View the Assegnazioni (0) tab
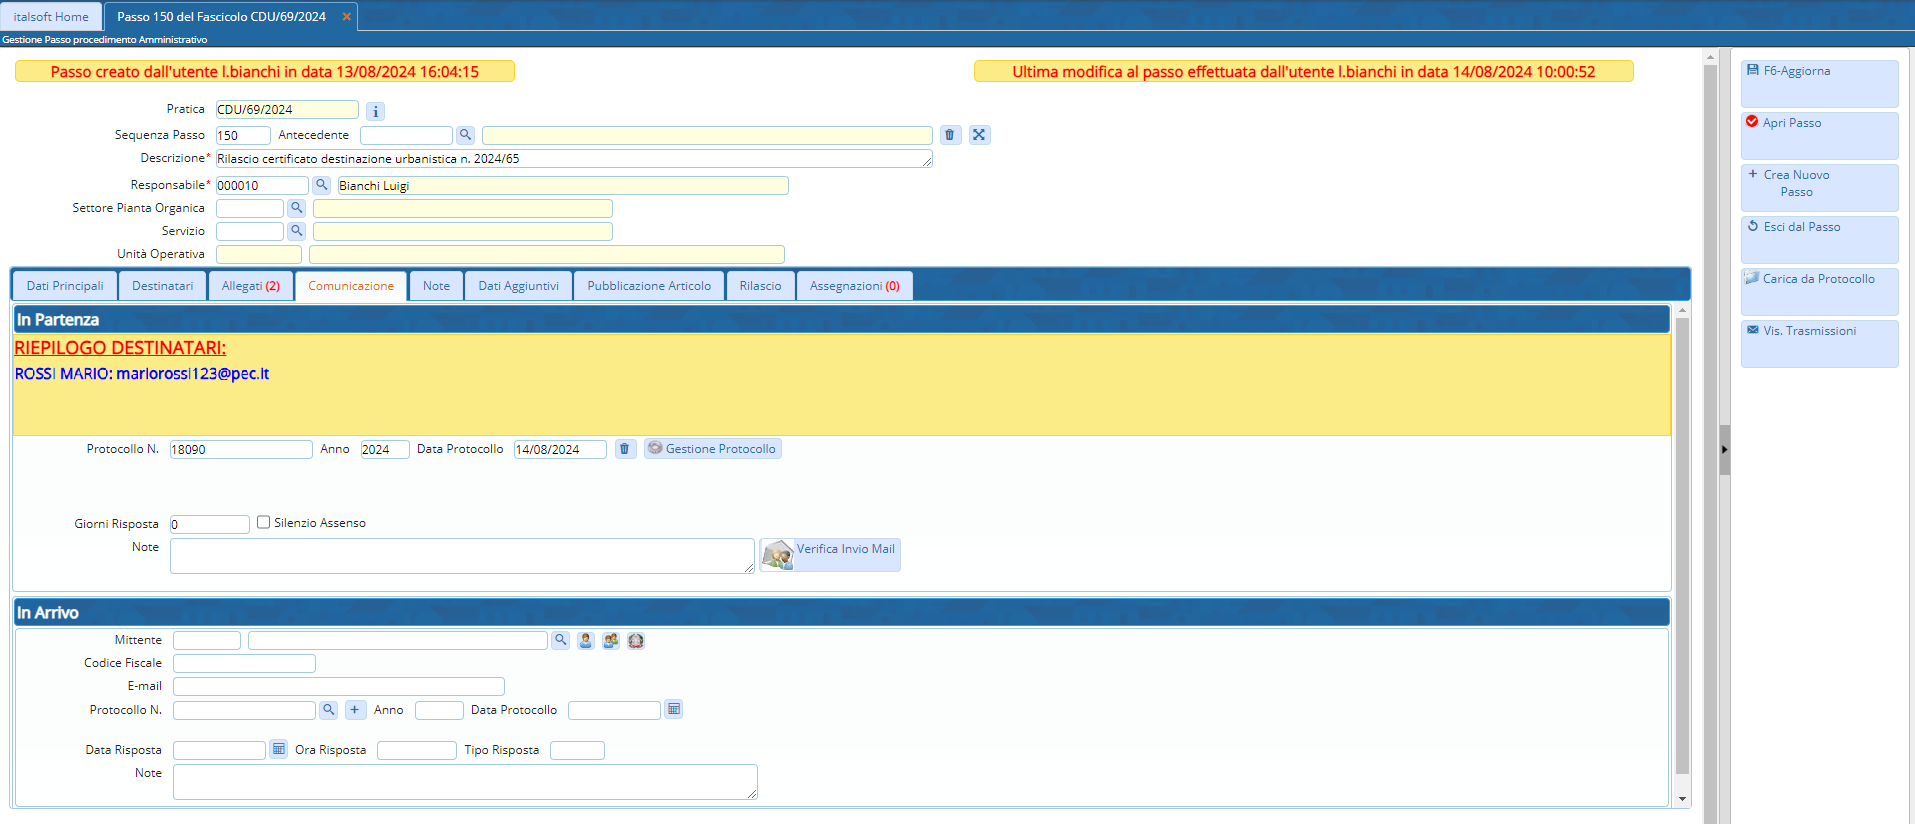1915x824 pixels. coord(855,286)
